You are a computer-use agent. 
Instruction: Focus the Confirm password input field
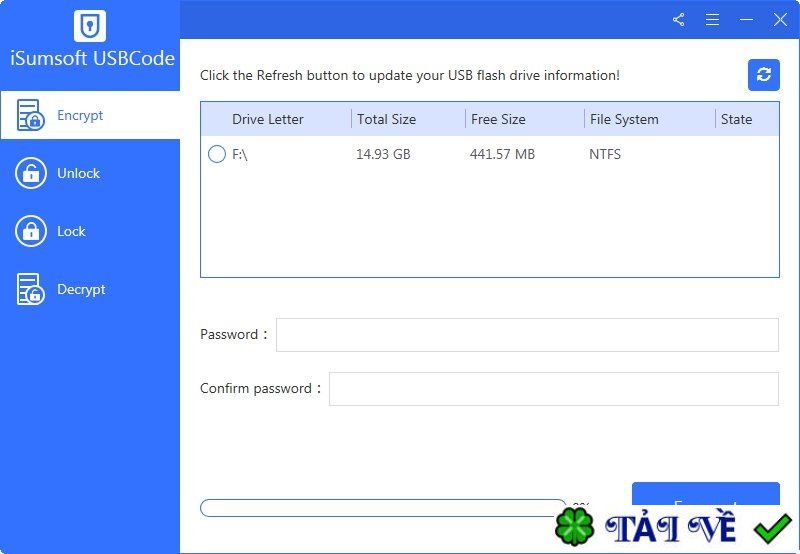click(554, 389)
